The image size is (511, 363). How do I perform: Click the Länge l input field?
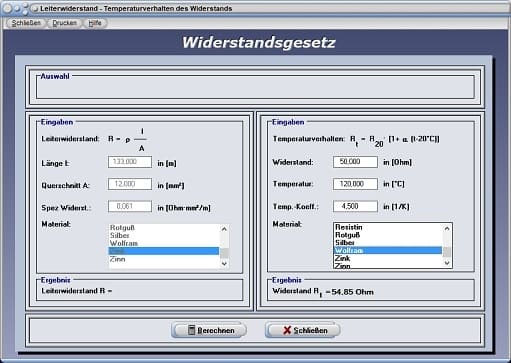(x=130, y=162)
